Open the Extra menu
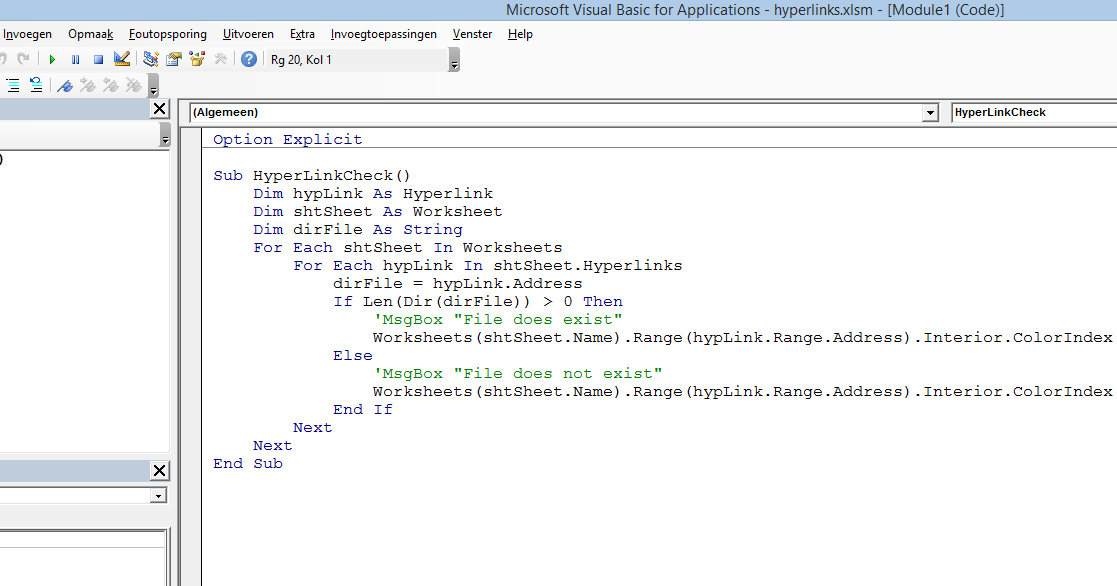Screen dimensions: 1117x586 (x=302, y=34)
